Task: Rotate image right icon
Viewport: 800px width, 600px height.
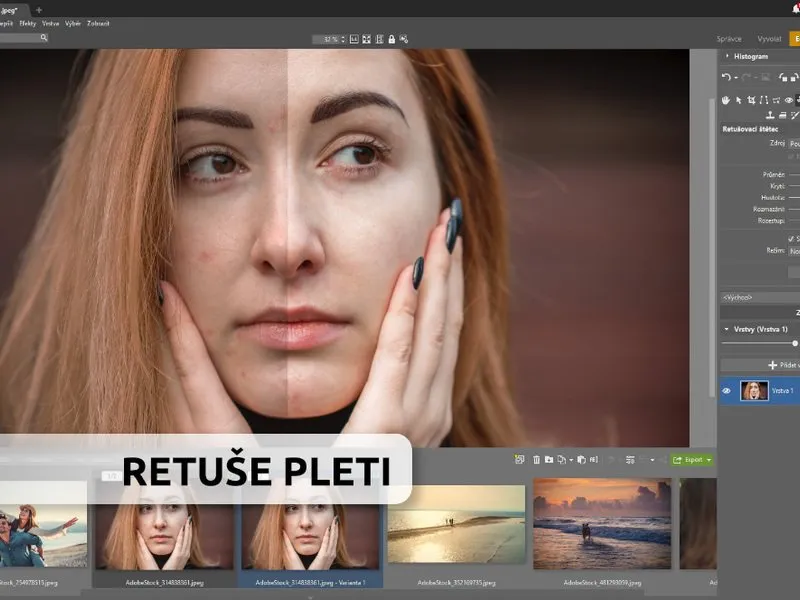Action: [794, 77]
